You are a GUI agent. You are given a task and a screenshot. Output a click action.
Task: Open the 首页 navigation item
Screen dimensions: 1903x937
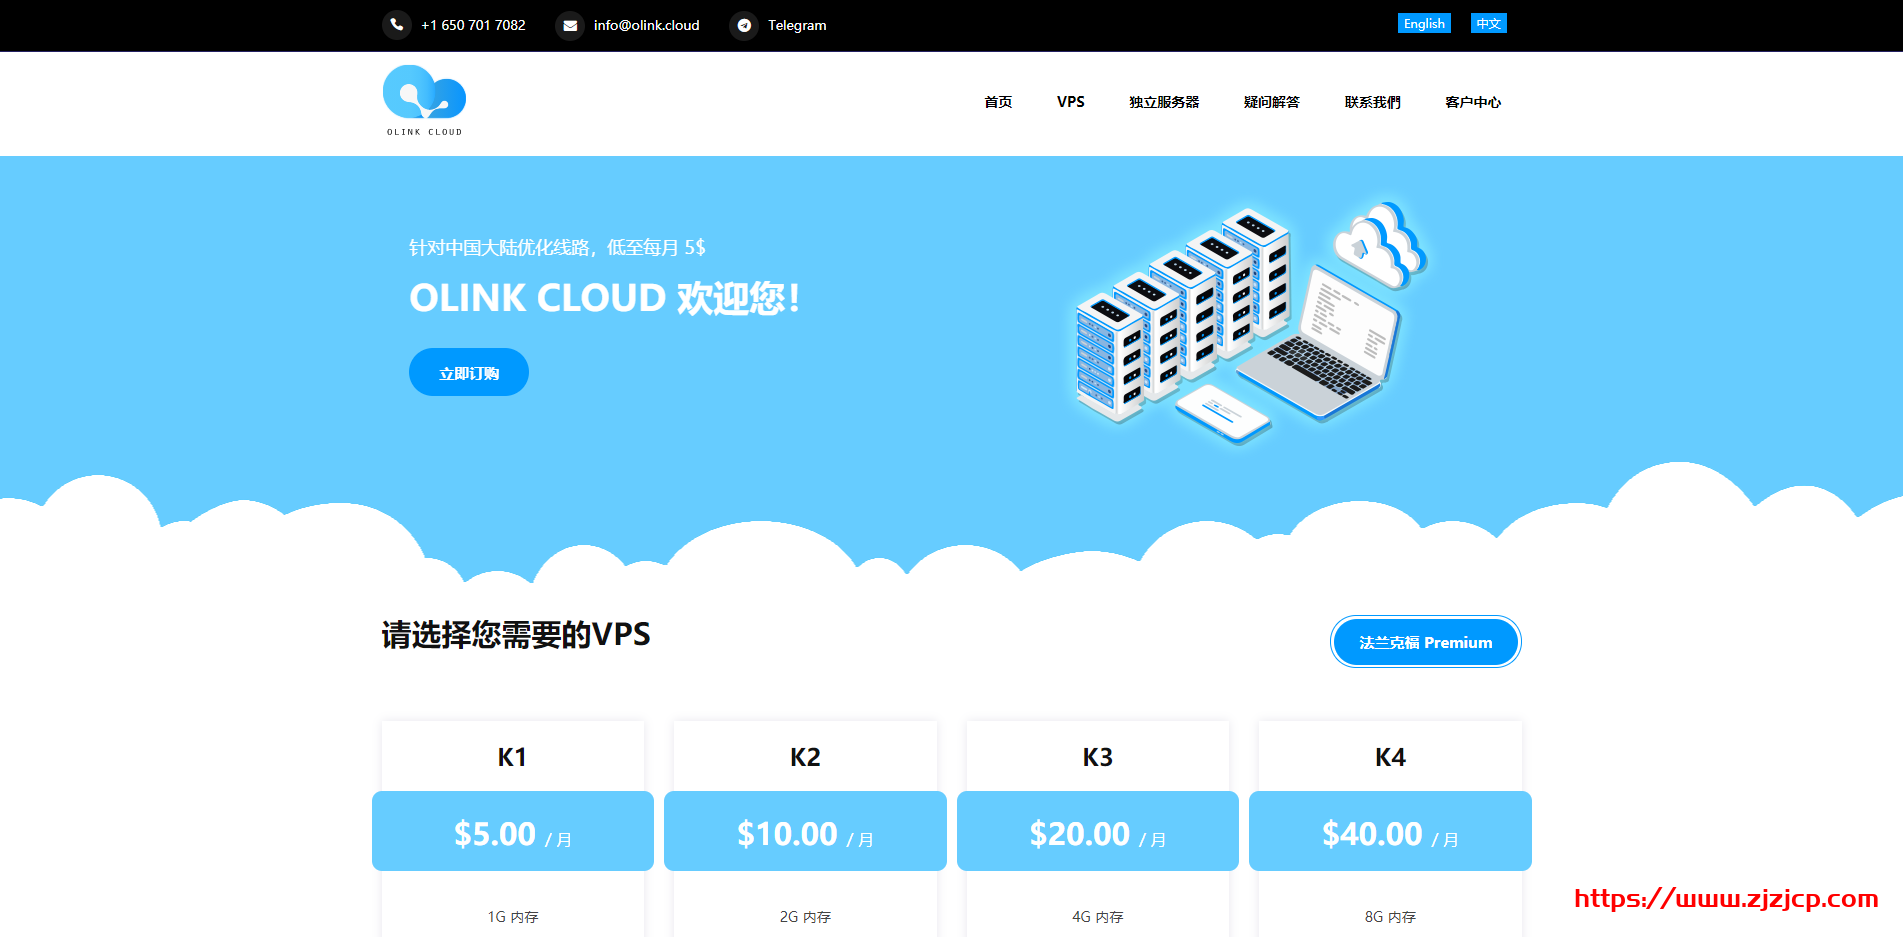(x=997, y=101)
